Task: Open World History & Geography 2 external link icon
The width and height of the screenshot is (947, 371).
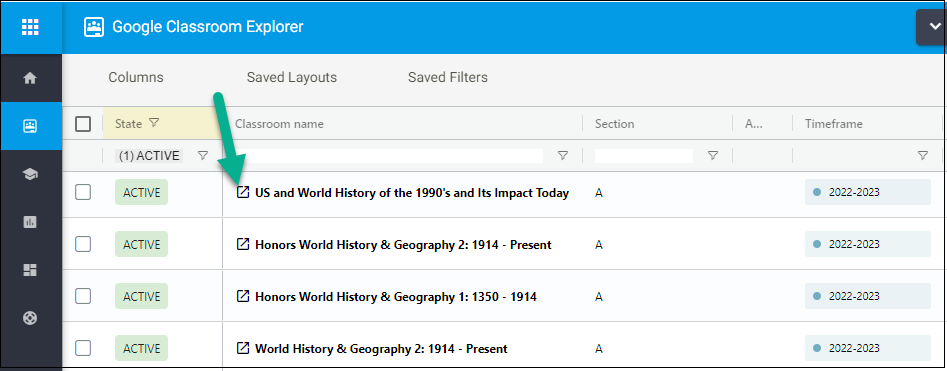Action: click(x=242, y=349)
